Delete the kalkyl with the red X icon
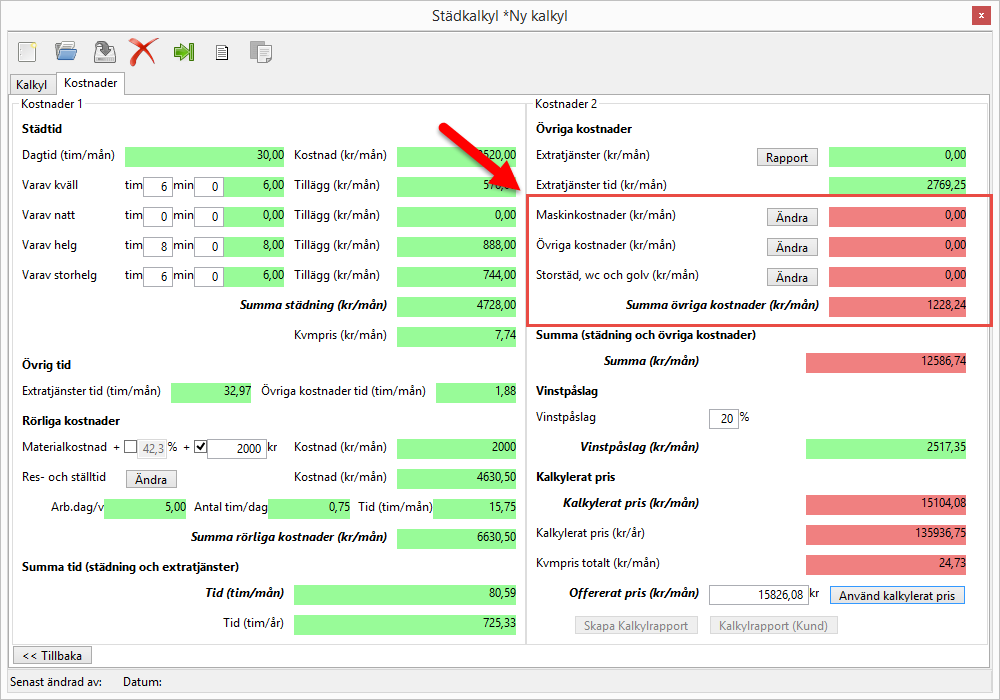 pyautogui.click(x=143, y=51)
